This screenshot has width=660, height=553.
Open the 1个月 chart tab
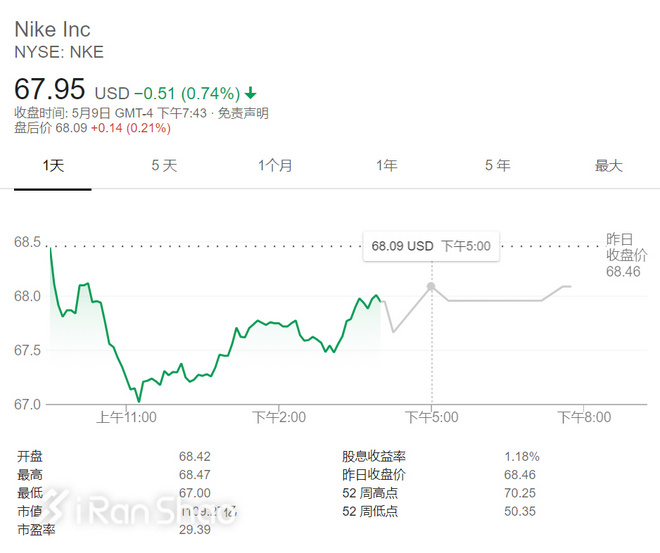coord(275,166)
